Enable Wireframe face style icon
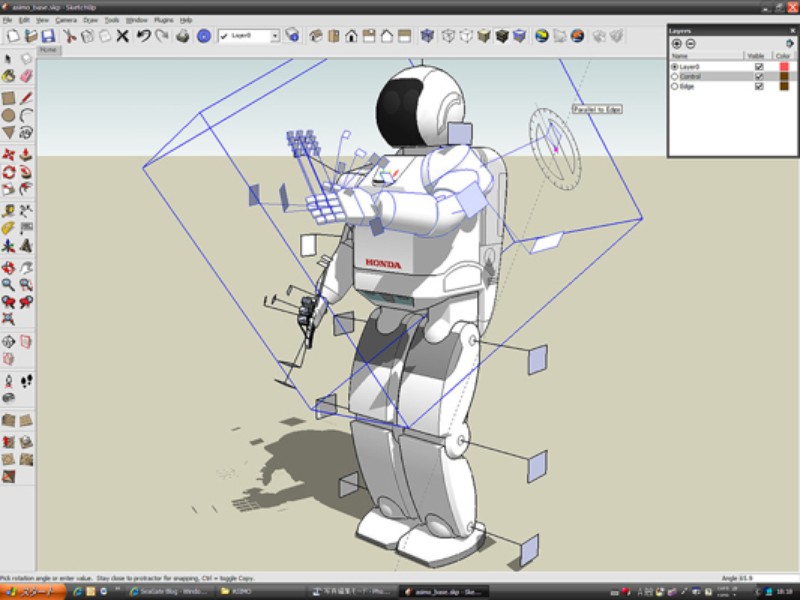Viewport: 800px width, 600px height. tap(448, 36)
